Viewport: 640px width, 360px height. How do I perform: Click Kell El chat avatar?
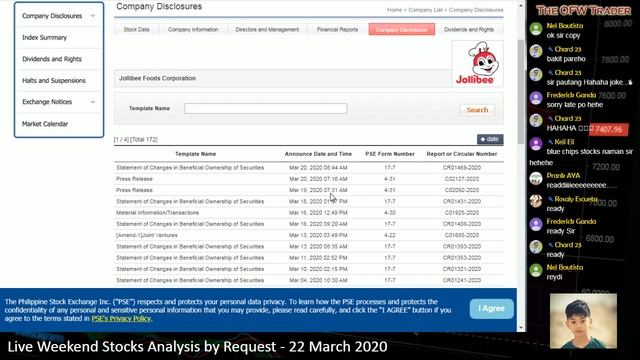[x=536, y=144]
